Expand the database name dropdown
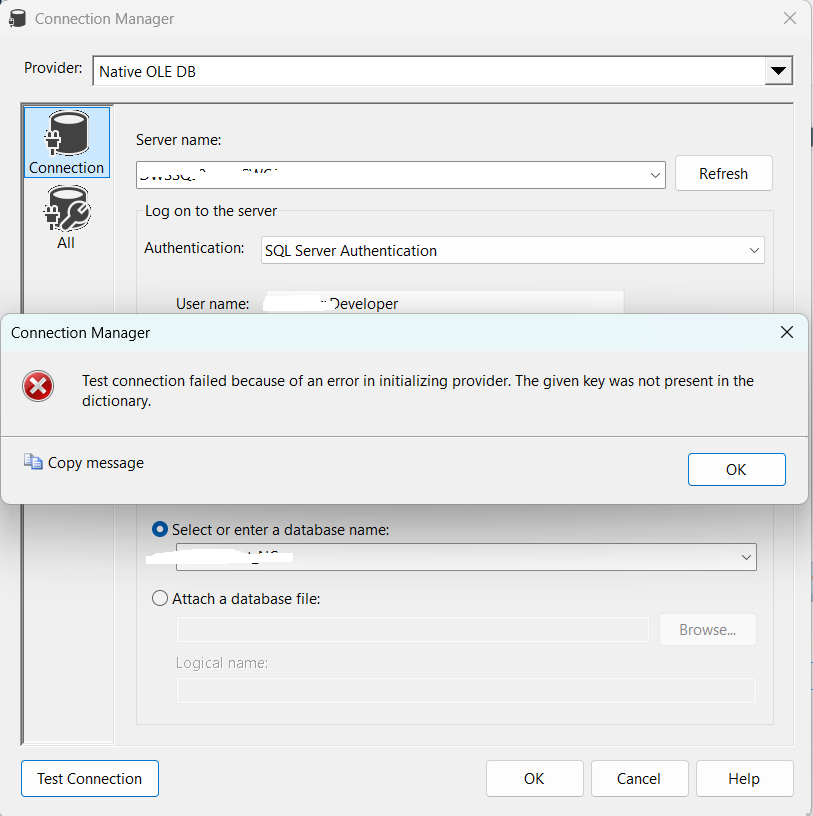813x816 pixels. pos(746,557)
